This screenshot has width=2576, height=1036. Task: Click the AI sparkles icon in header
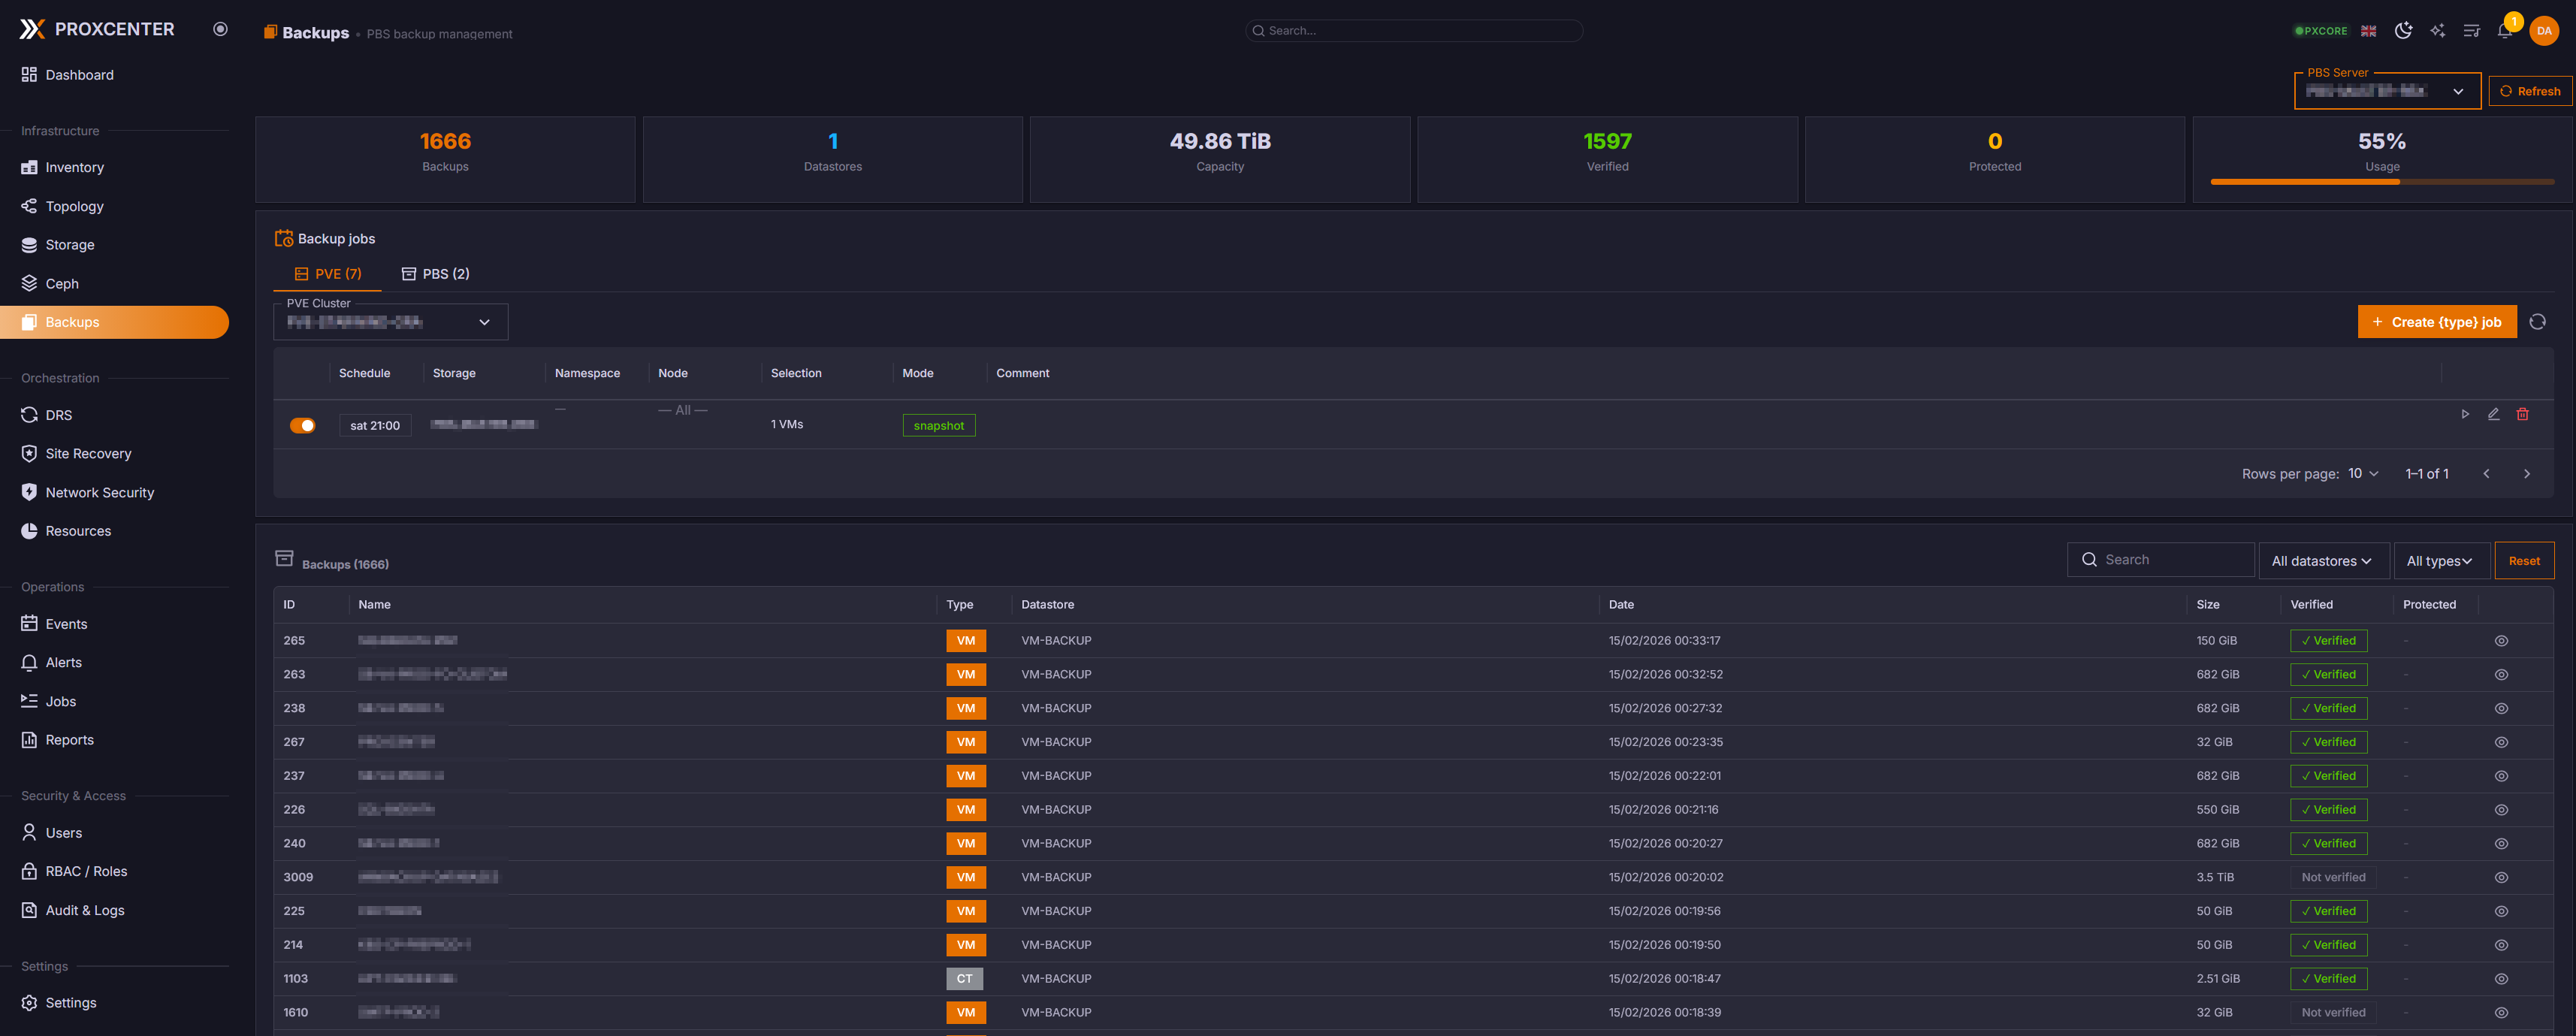click(x=2437, y=30)
